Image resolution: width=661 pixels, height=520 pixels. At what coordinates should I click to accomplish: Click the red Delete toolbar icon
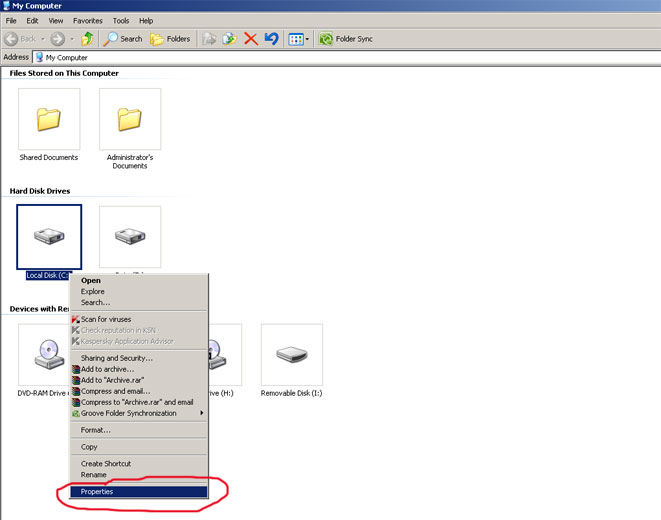pos(251,39)
